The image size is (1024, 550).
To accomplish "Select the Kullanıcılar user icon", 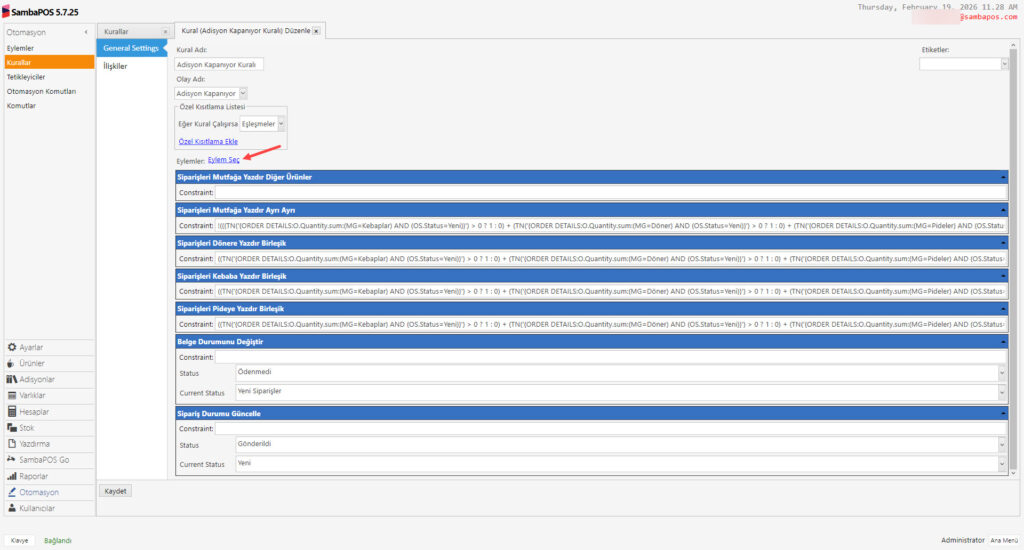I will (x=12, y=508).
